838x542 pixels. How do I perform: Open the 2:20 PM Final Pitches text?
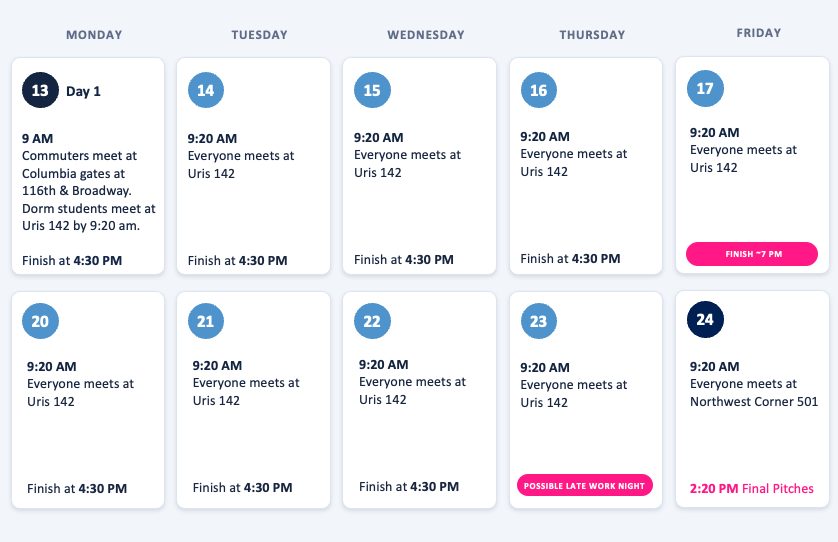751,489
